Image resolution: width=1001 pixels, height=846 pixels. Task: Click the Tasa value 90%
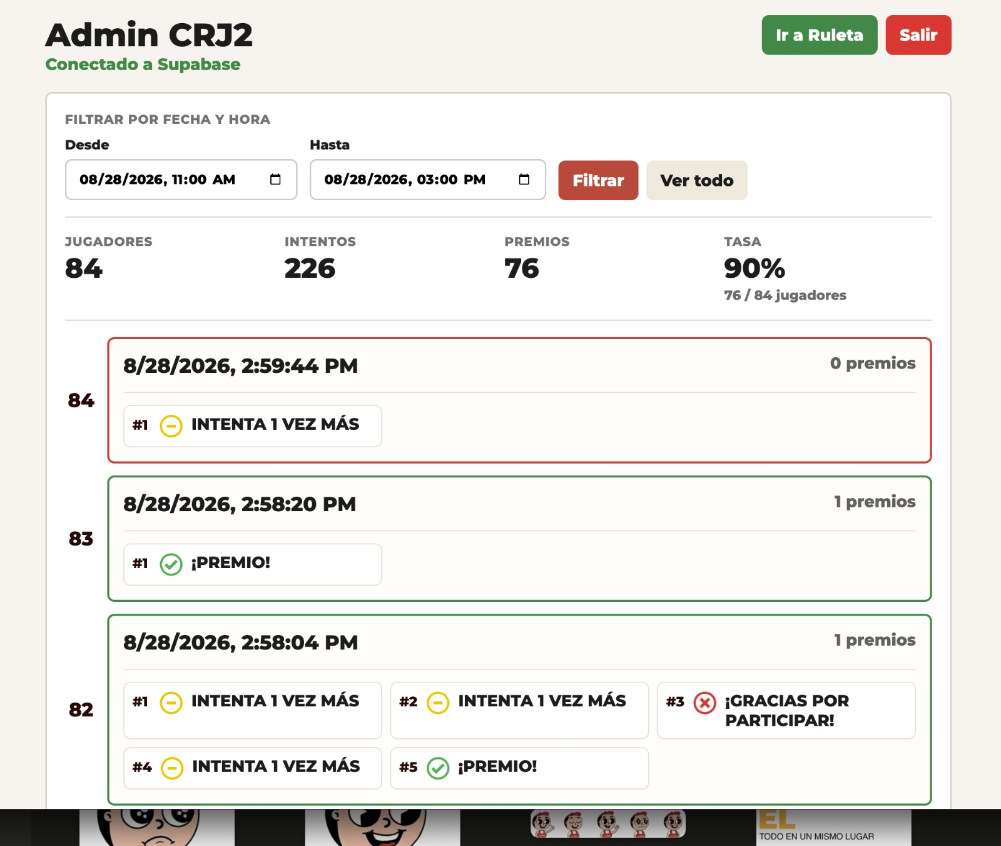[755, 268]
